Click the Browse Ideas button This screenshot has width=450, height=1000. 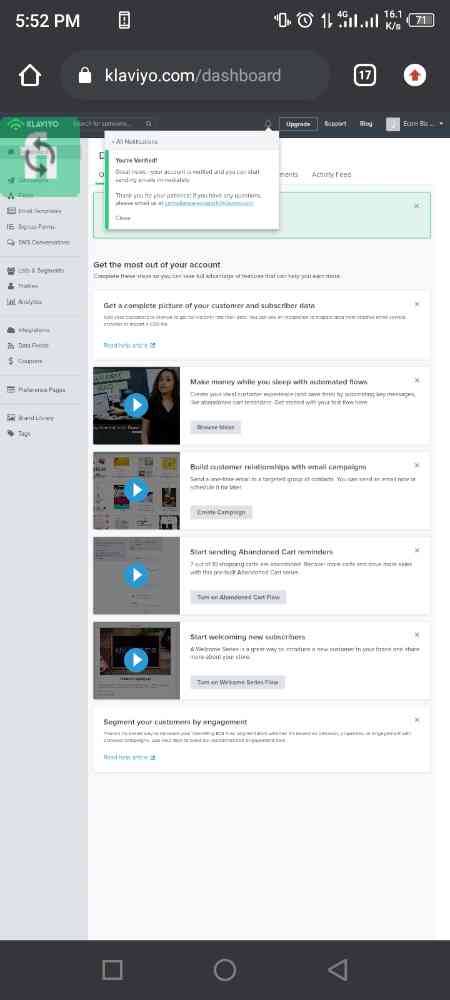215,427
